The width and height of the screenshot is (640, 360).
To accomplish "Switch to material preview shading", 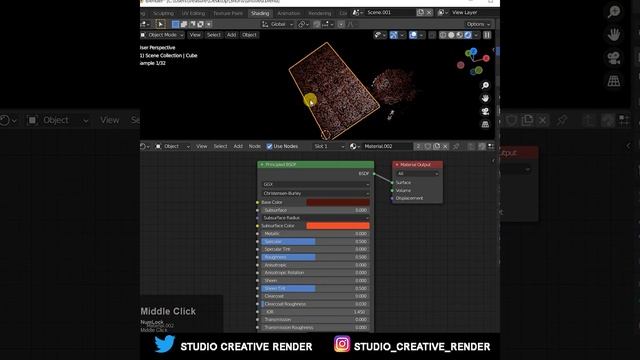I will pyautogui.click(x=460, y=35).
